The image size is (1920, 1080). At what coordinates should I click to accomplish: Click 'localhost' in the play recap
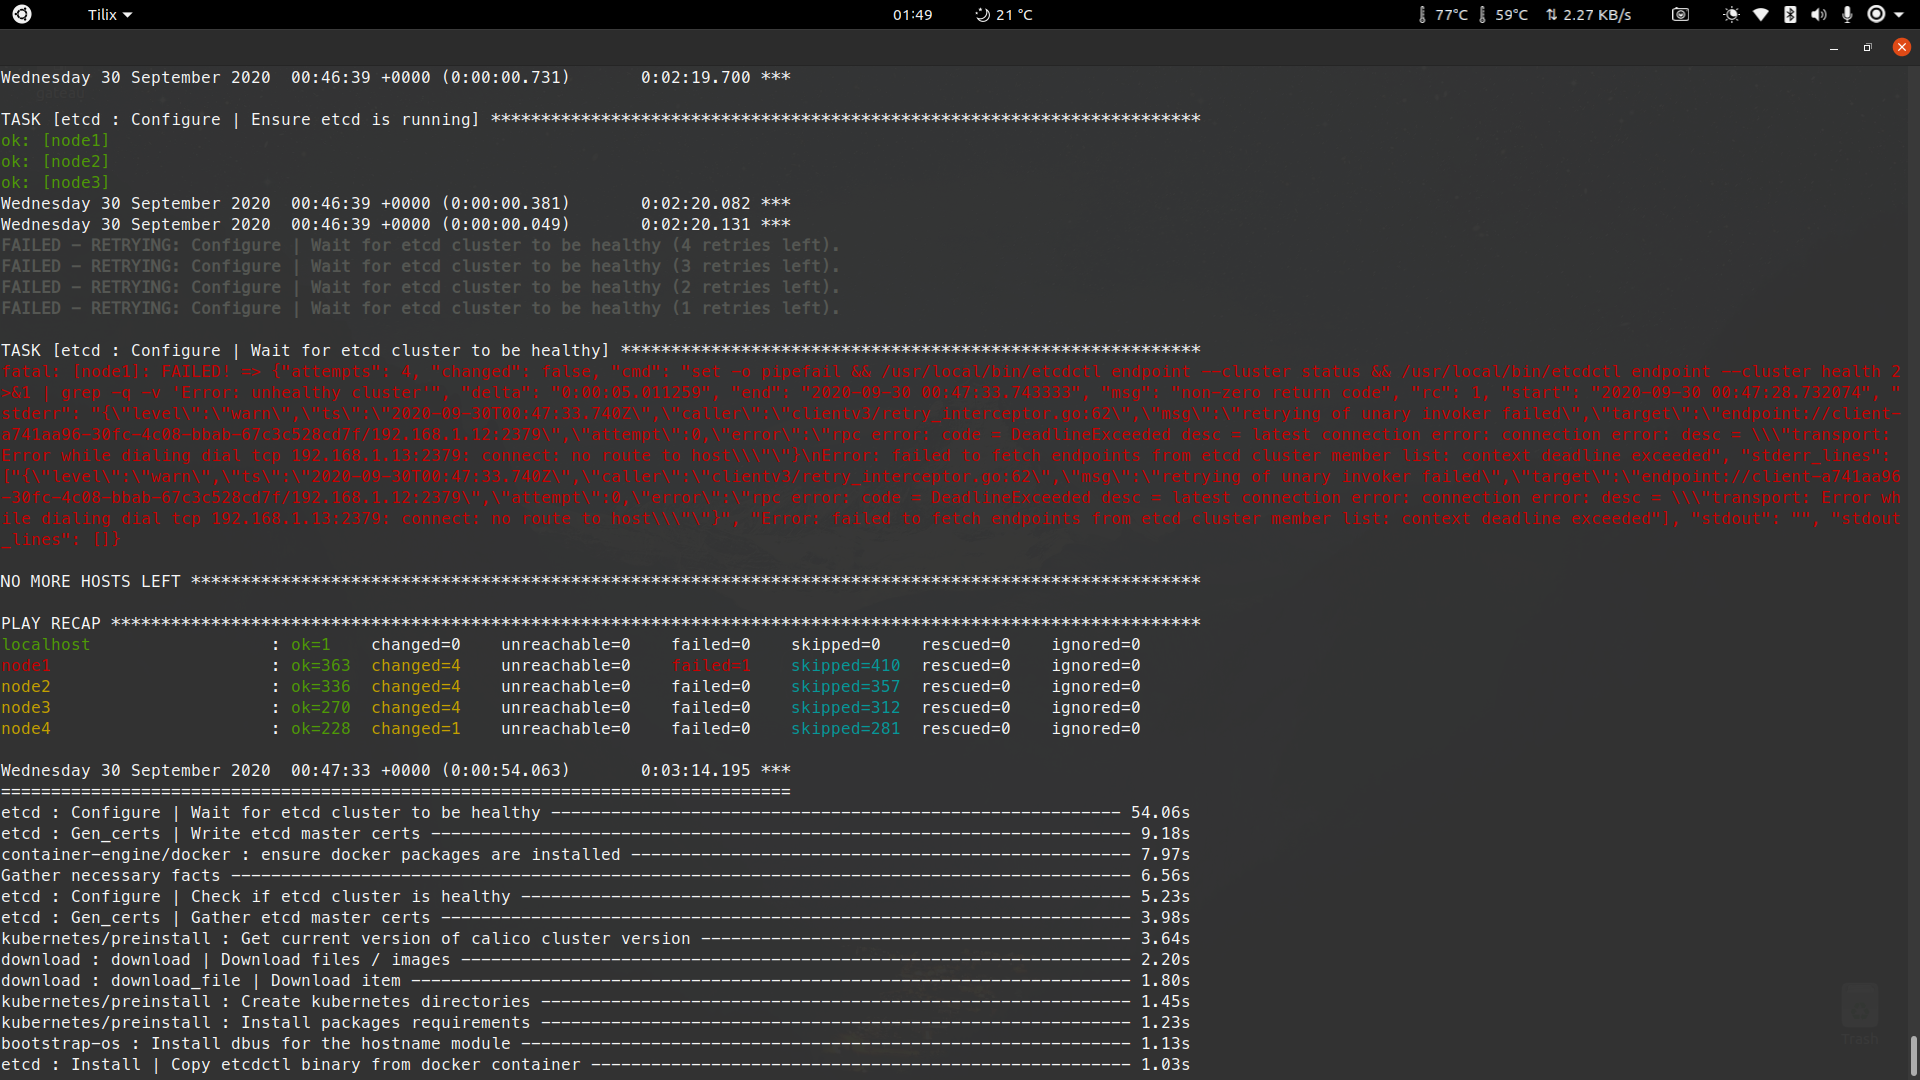[x=46, y=644]
